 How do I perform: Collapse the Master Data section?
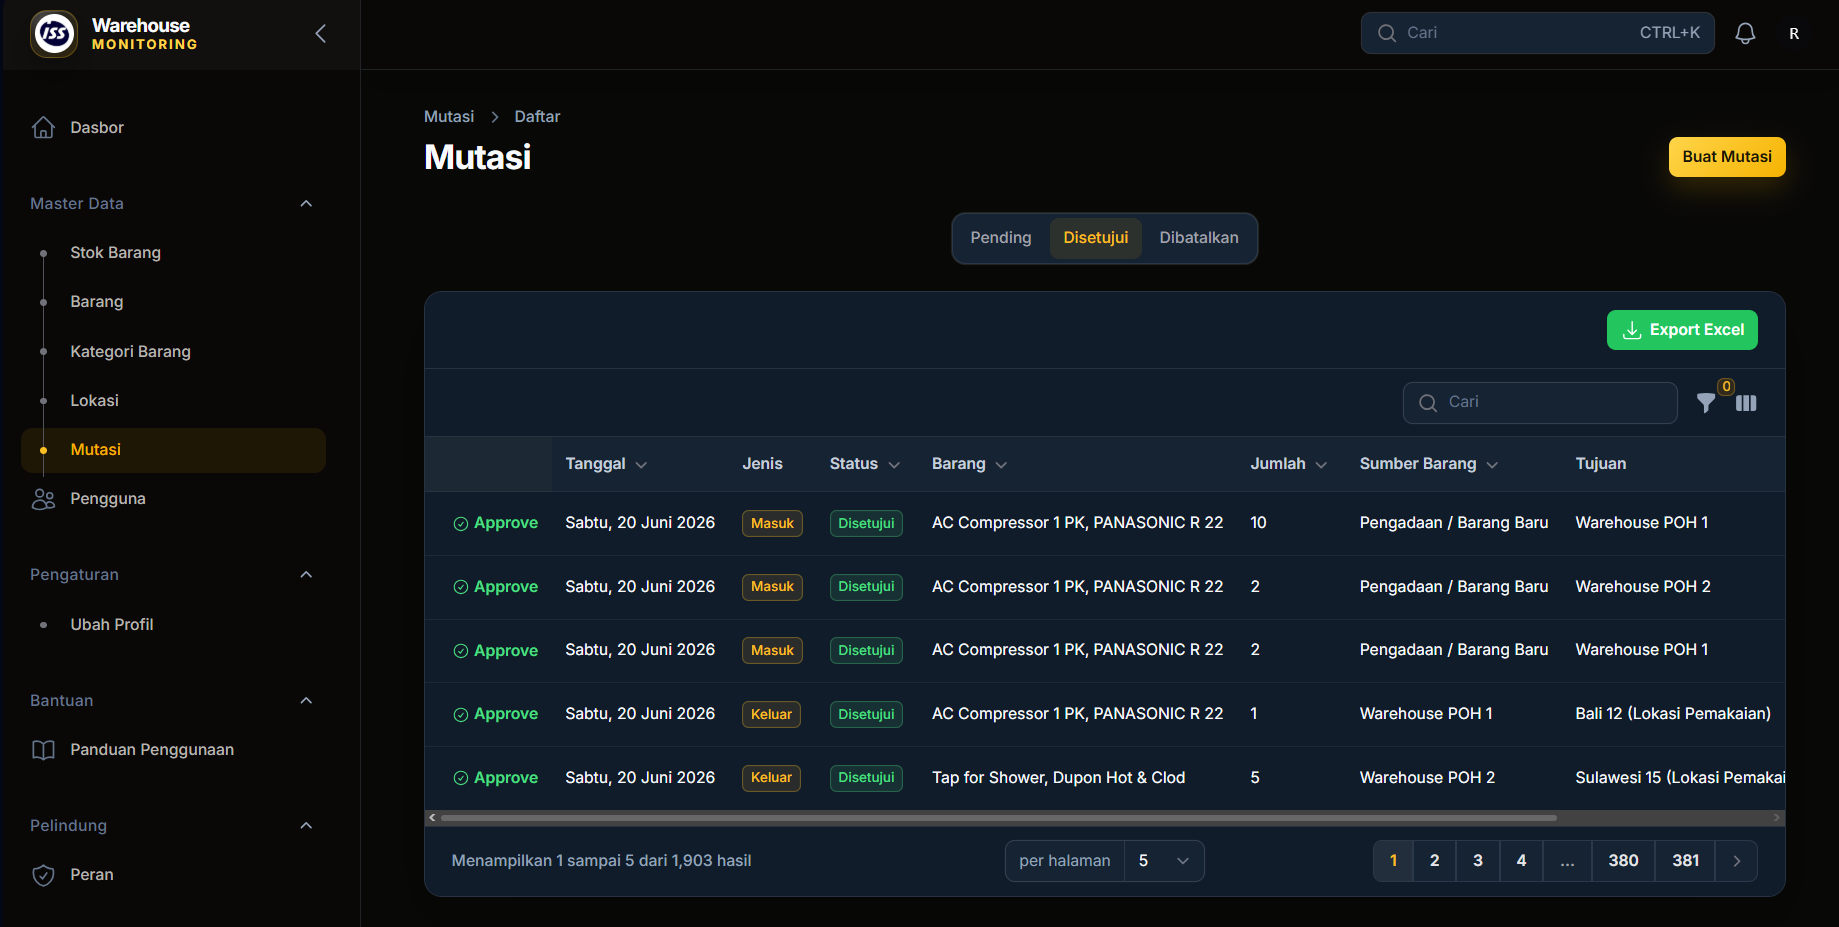click(306, 204)
